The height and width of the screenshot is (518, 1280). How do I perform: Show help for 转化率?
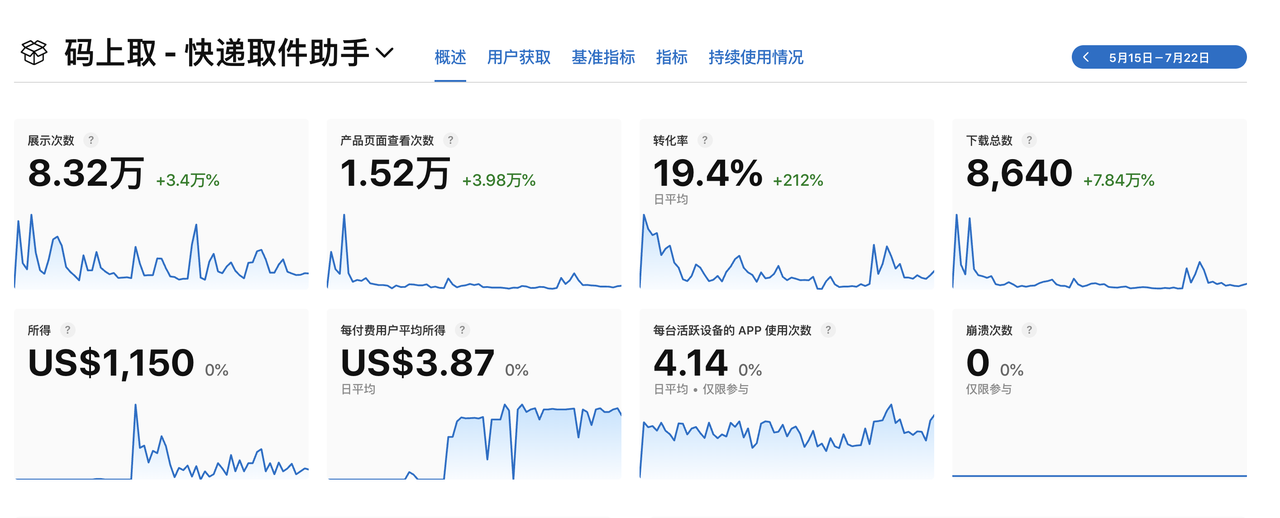704,141
